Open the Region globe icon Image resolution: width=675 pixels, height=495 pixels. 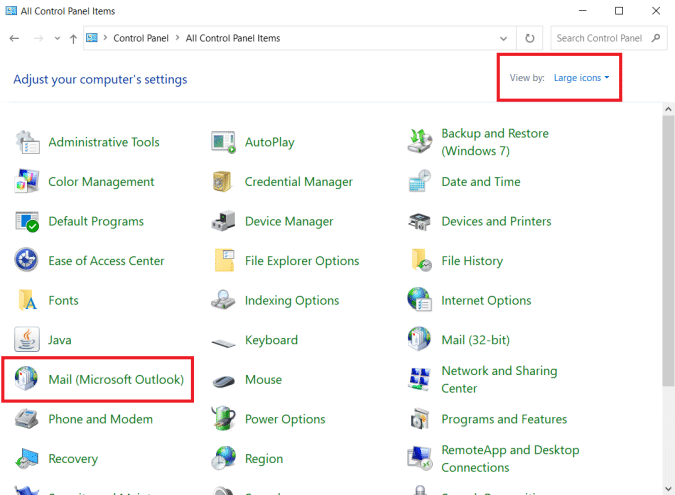click(x=223, y=458)
